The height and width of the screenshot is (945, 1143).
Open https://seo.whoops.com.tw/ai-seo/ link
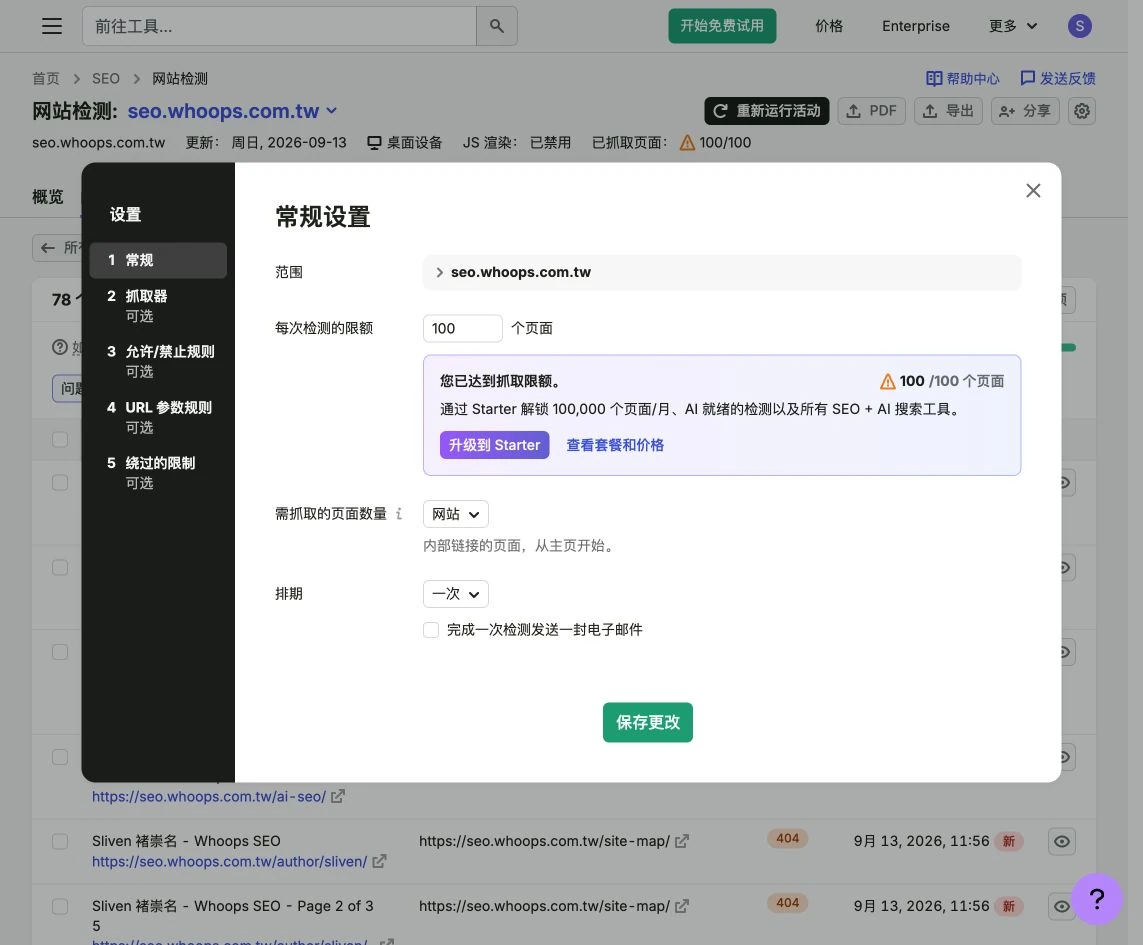pyautogui.click(x=208, y=796)
